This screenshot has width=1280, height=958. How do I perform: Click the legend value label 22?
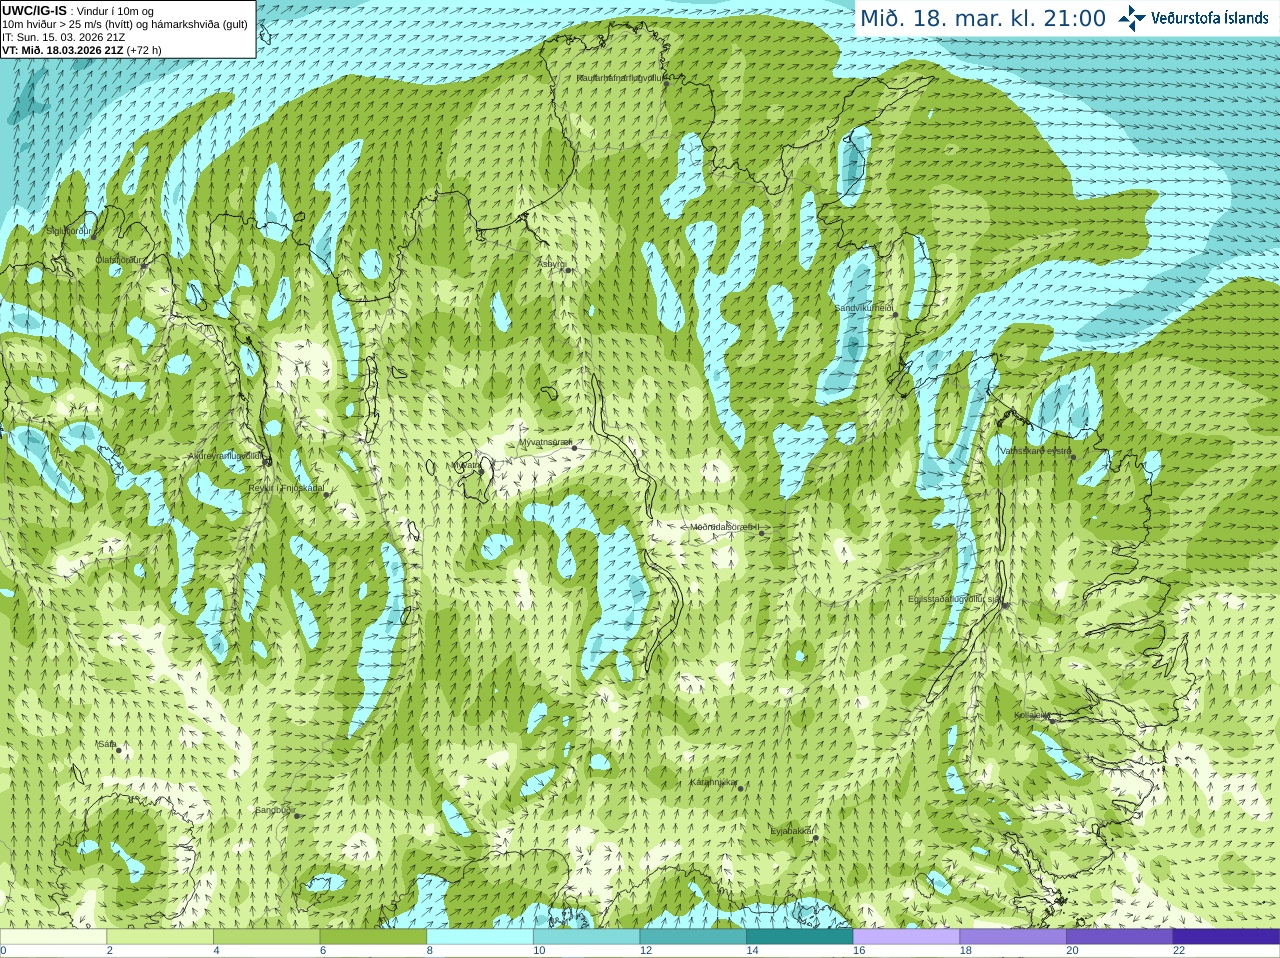tap(1179, 951)
